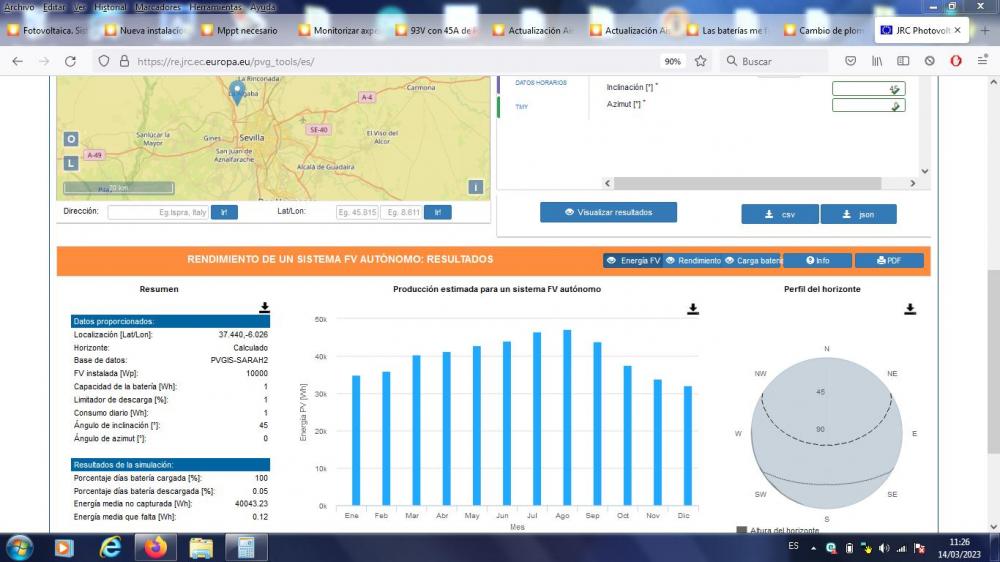Download the production chart data icon

[693, 309]
